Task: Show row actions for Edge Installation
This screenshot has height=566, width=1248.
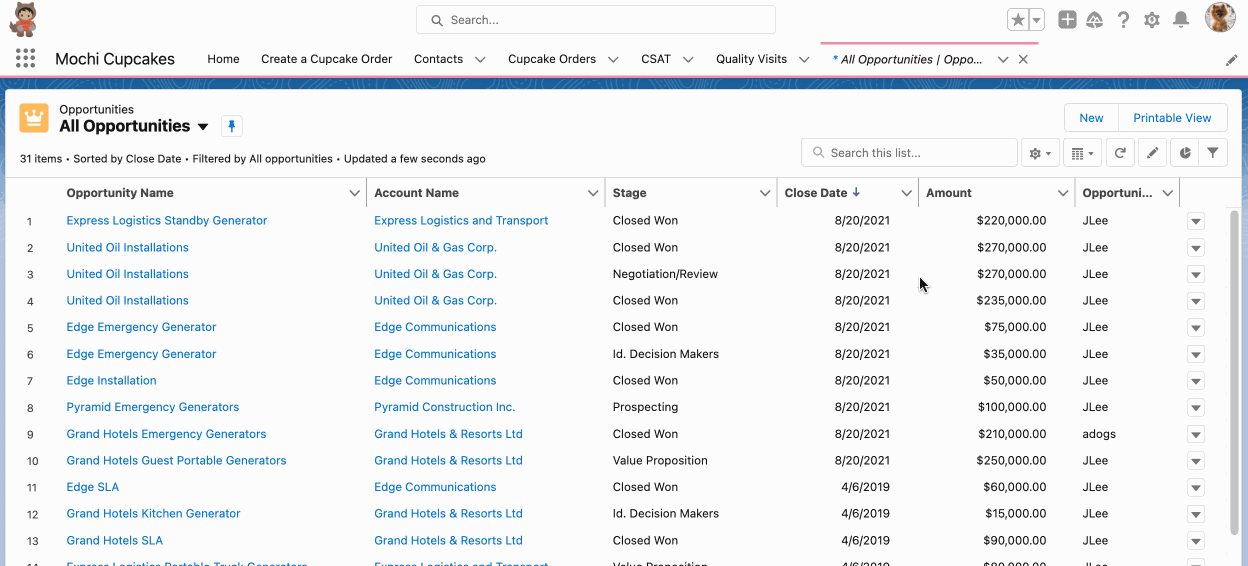Action: pyautogui.click(x=1196, y=381)
